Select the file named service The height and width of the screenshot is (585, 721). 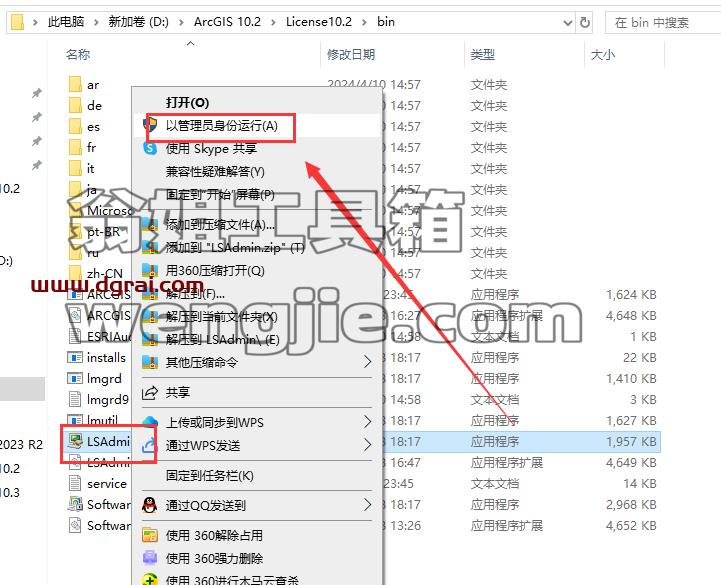[107, 484]
